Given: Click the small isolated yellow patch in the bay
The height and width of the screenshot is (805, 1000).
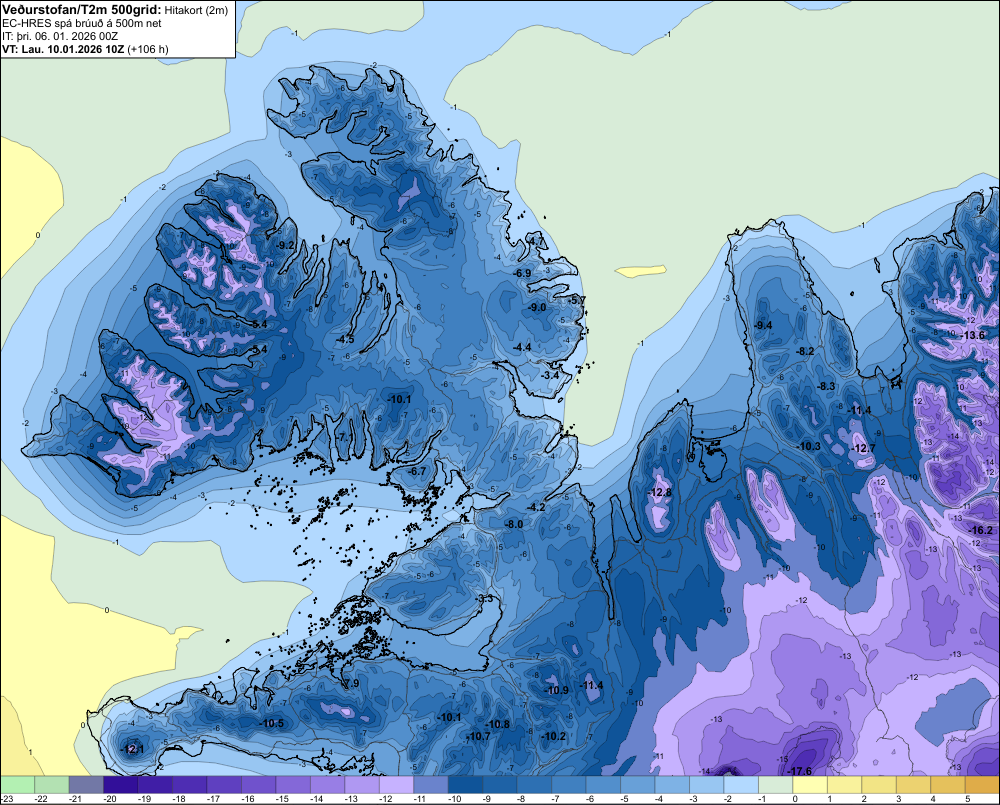Looking at the screenshot, I should 640,271.
